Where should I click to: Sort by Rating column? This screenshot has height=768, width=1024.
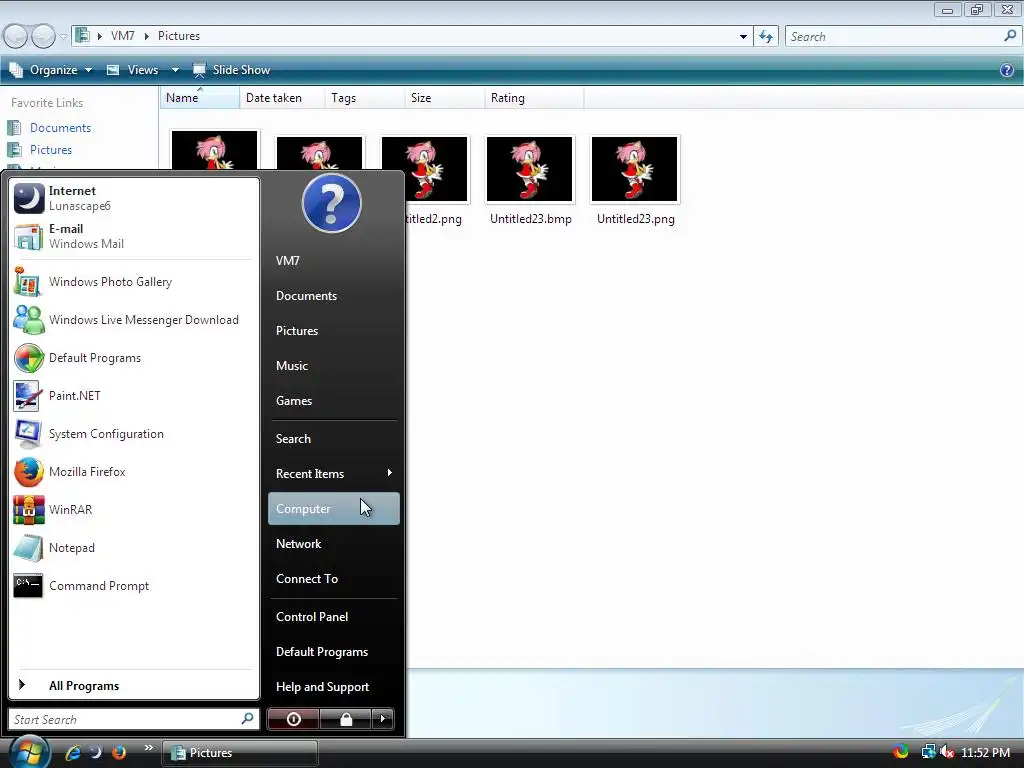[x=534, y=98]
